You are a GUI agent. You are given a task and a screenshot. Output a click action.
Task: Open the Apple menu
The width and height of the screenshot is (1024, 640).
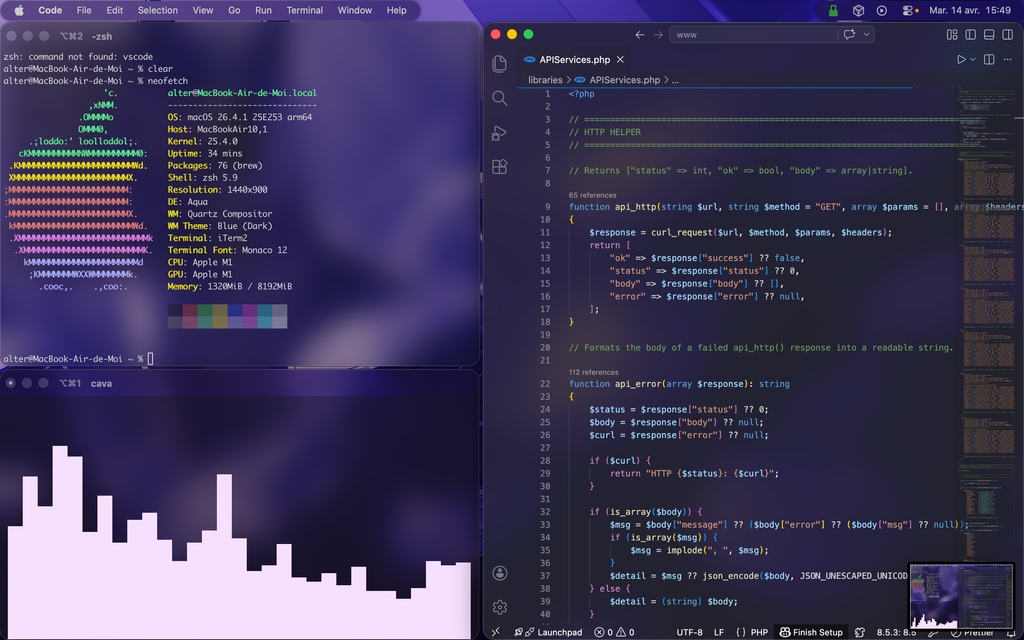[19, 10]
